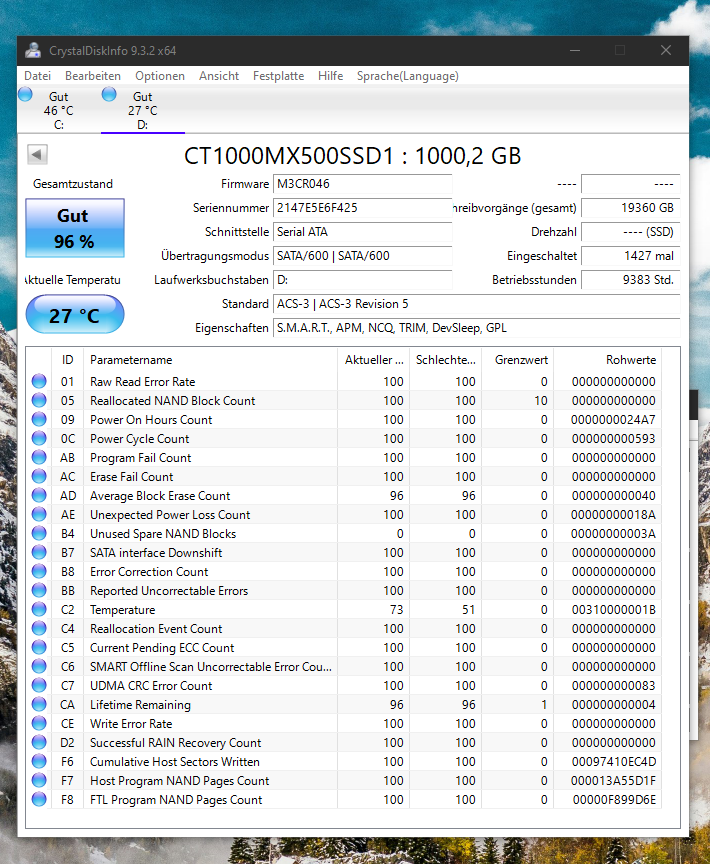
Task: Click status orb of SATA interface Downshift
Action: coord(39,552)
